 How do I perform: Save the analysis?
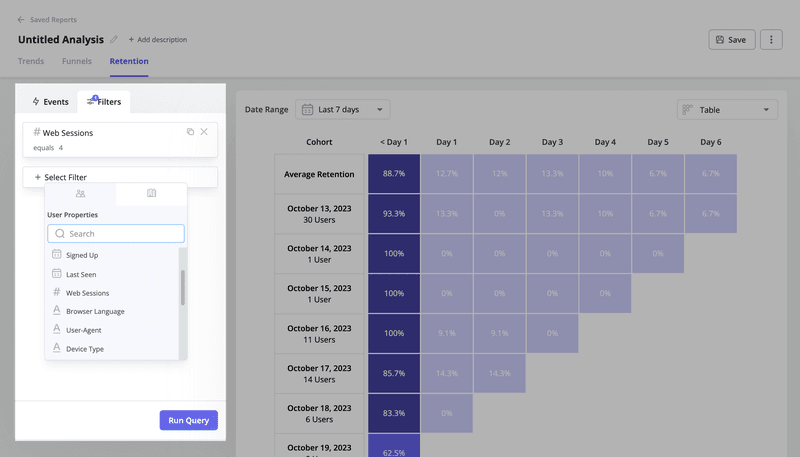pyautogui.click(x=732, y=39)
